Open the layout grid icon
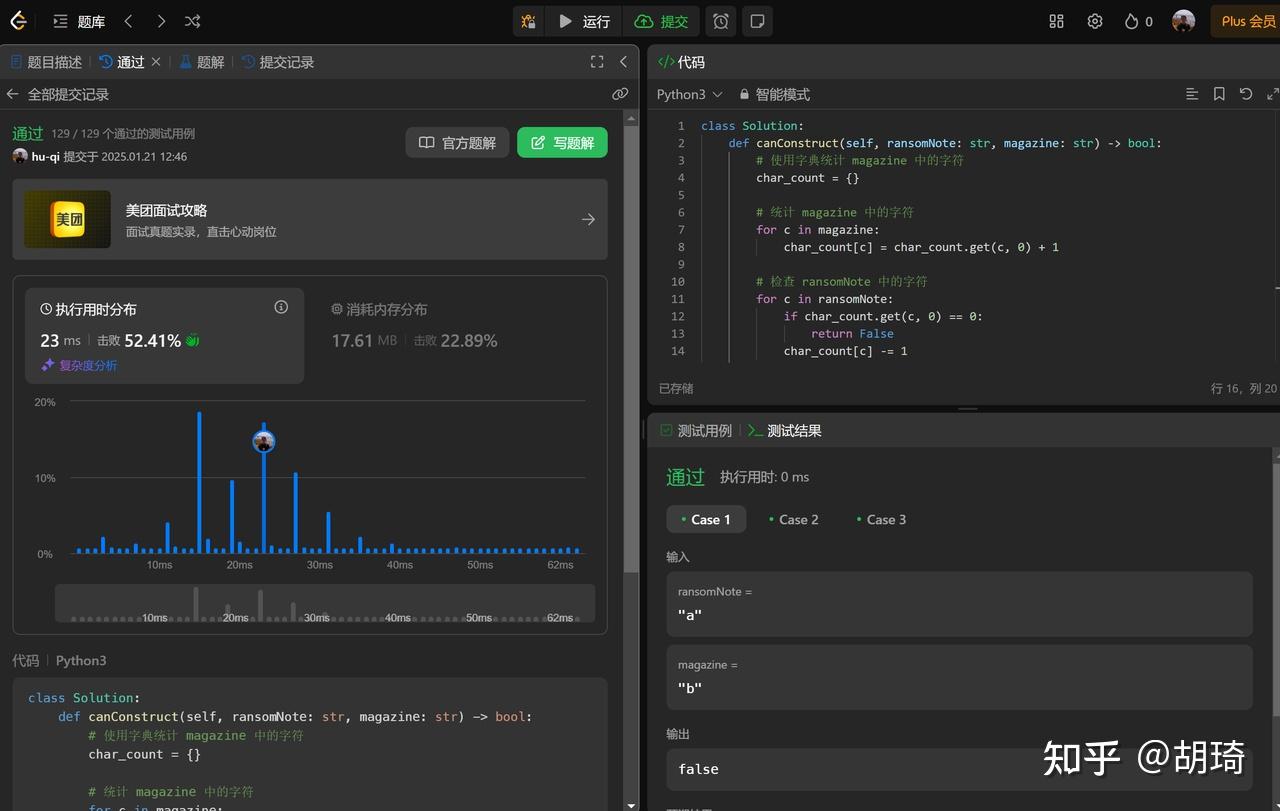The image size is (1280, 811). (x=1056, y=21)
